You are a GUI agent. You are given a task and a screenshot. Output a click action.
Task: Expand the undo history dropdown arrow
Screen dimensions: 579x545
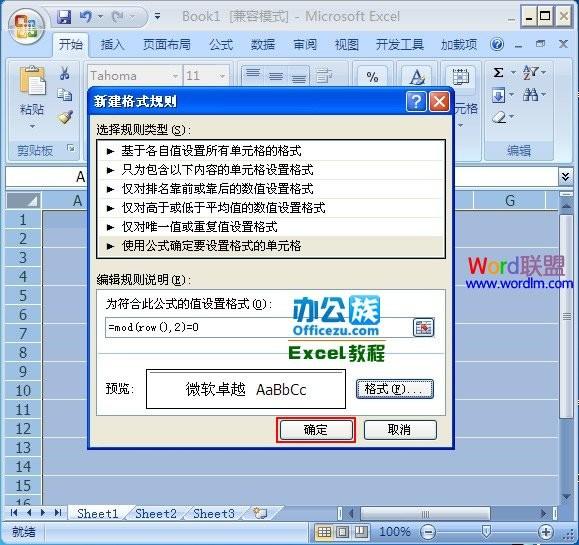(100, 17)
